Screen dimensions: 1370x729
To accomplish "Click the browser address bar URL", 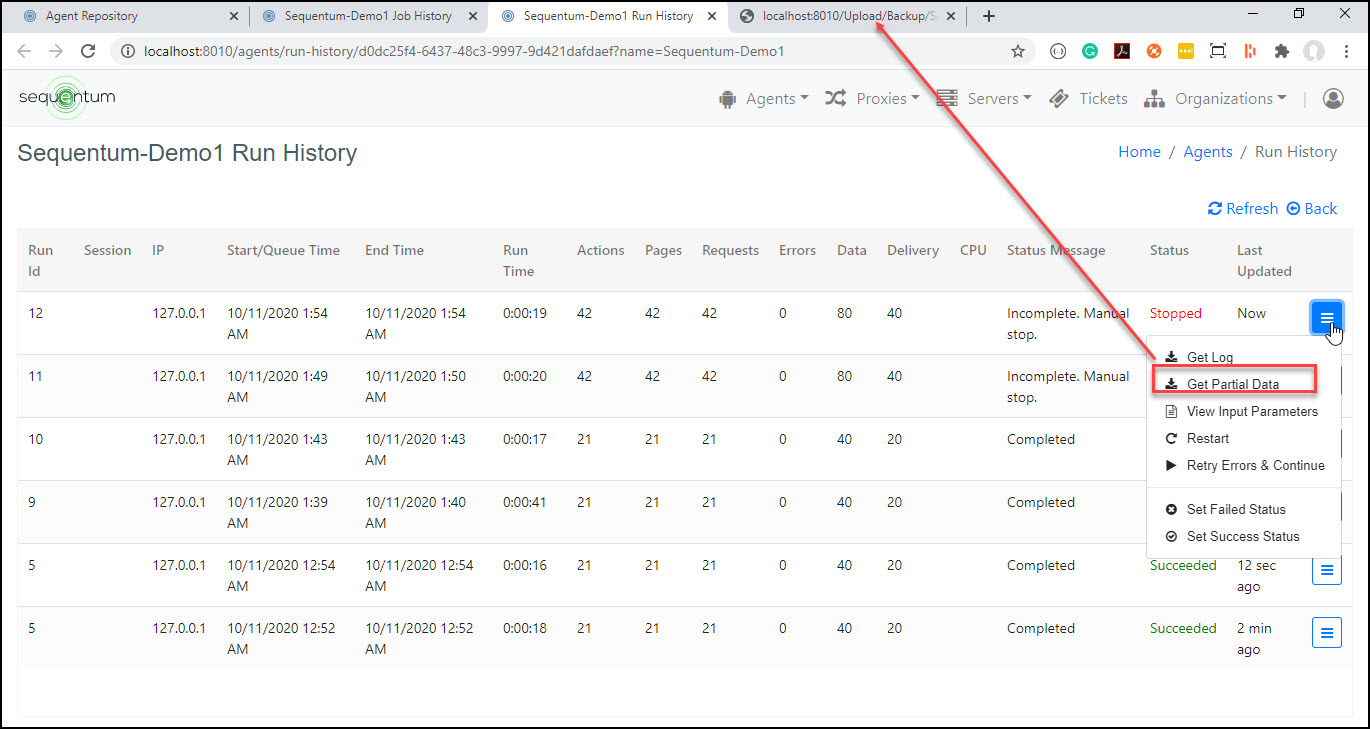I will [x=450, y=51].
